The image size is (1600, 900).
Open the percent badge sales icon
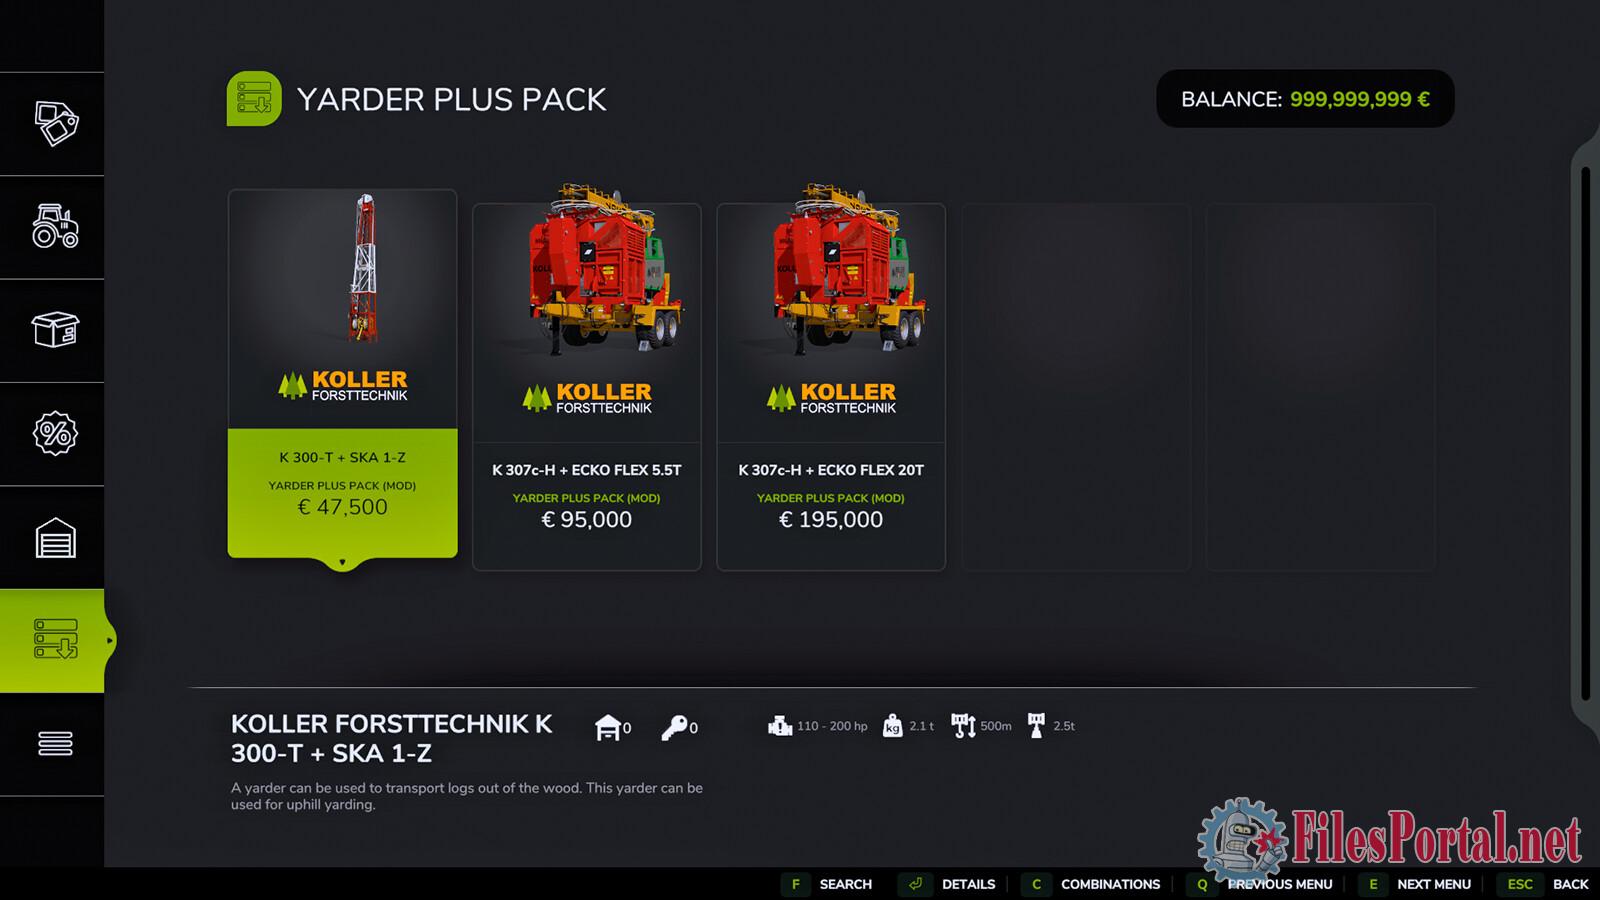tap(55, 433)
